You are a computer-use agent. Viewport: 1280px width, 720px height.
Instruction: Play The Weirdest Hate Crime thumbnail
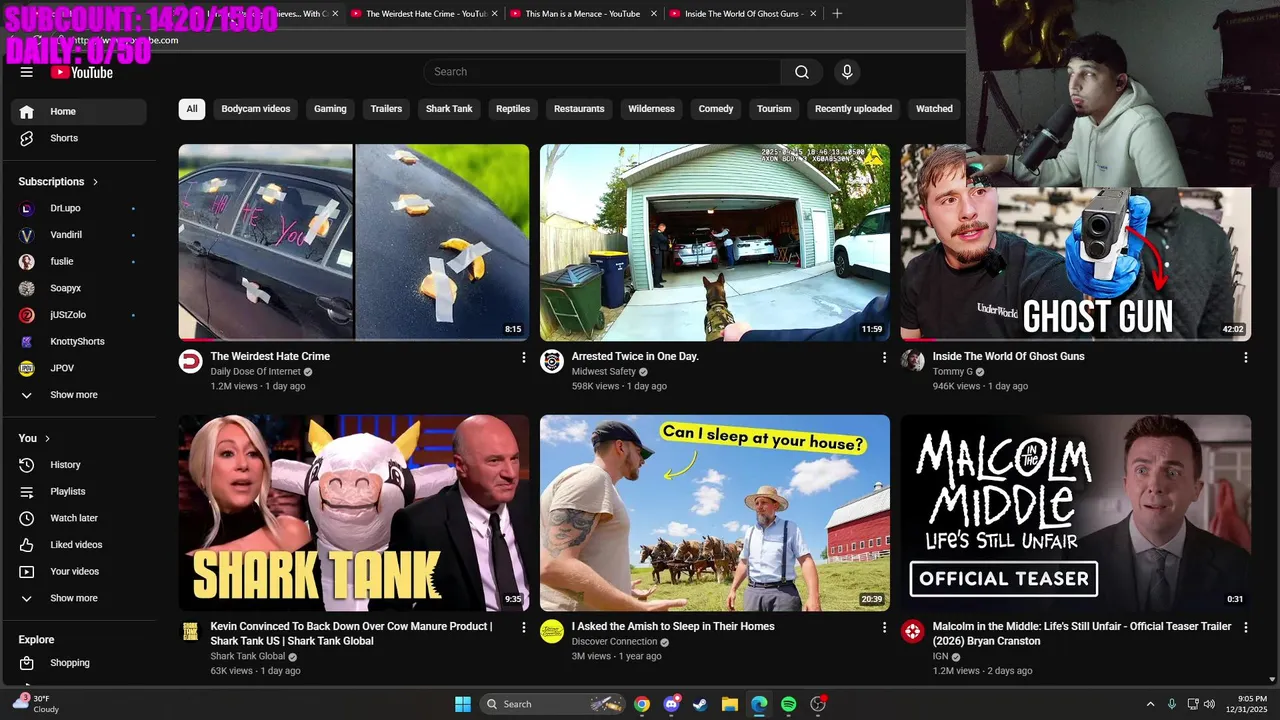[354, 242]
